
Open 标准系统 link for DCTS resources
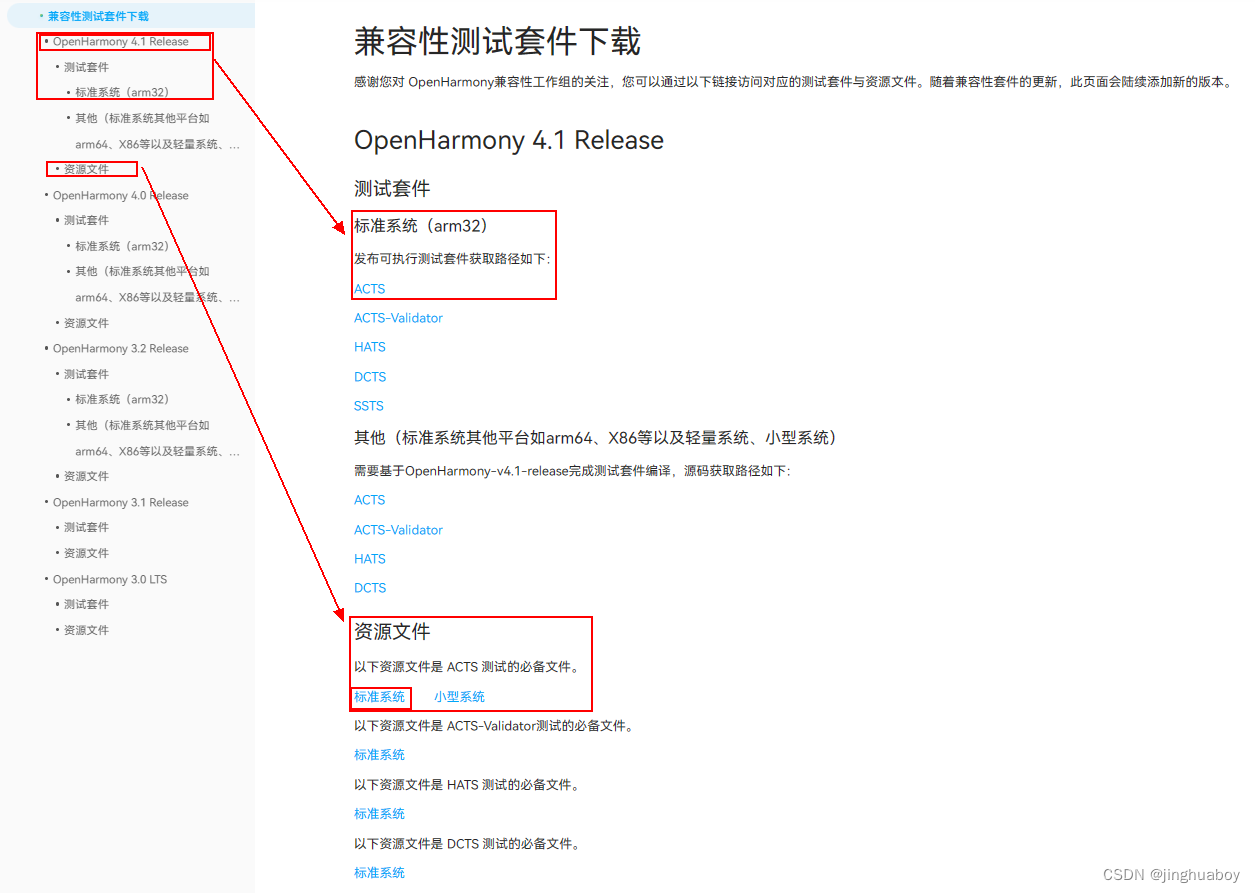coord(379,873)
